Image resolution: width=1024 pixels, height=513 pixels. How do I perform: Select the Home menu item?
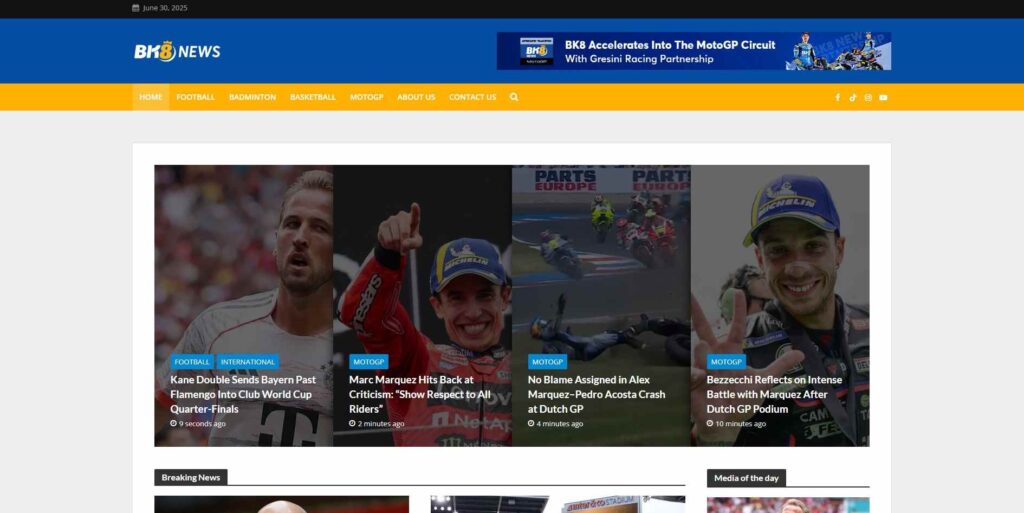[151, 97]
